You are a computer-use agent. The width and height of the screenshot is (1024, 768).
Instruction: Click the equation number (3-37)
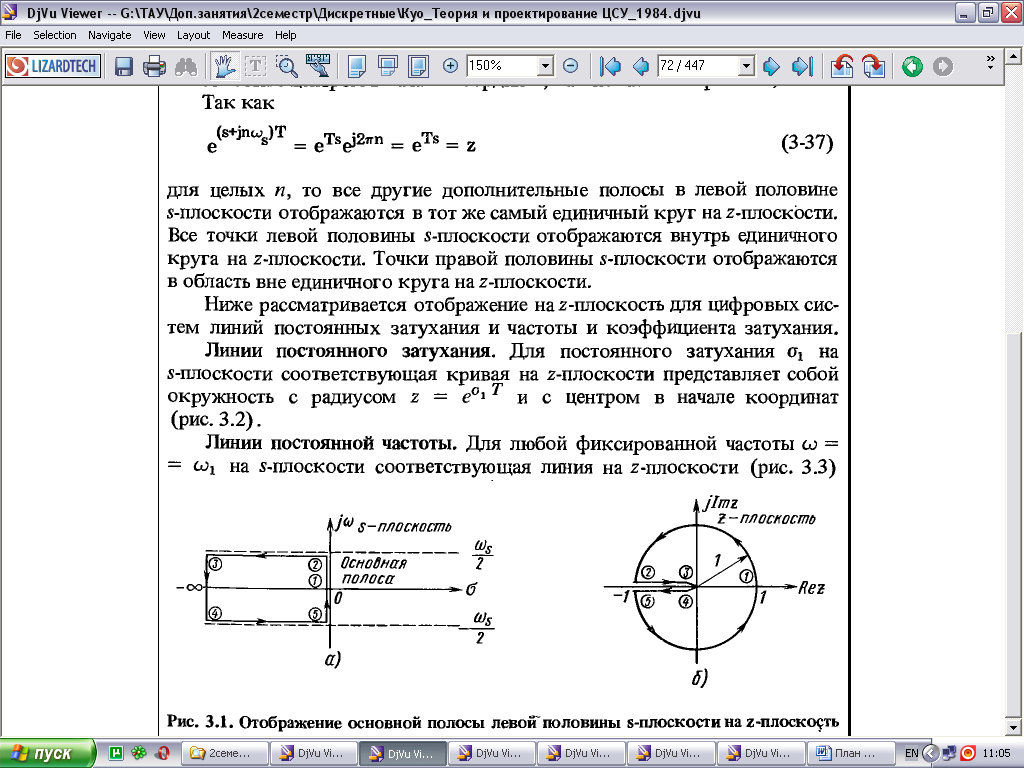[x=807, y=142]
